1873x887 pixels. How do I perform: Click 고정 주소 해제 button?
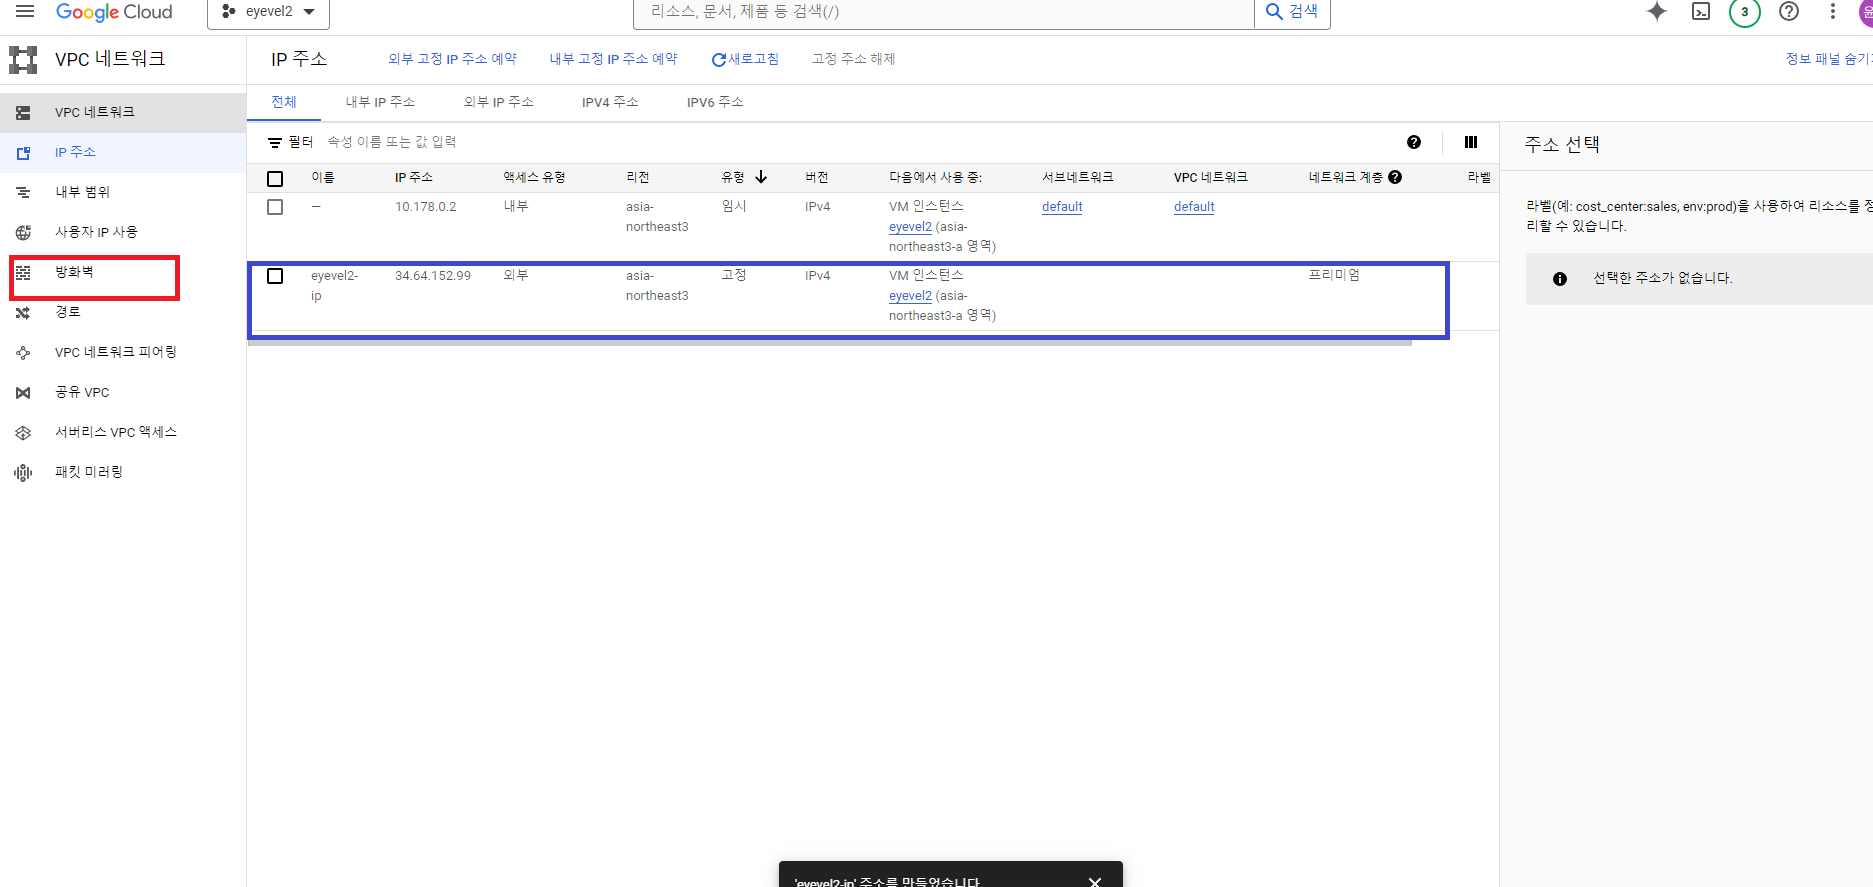[x=853, y=59]
